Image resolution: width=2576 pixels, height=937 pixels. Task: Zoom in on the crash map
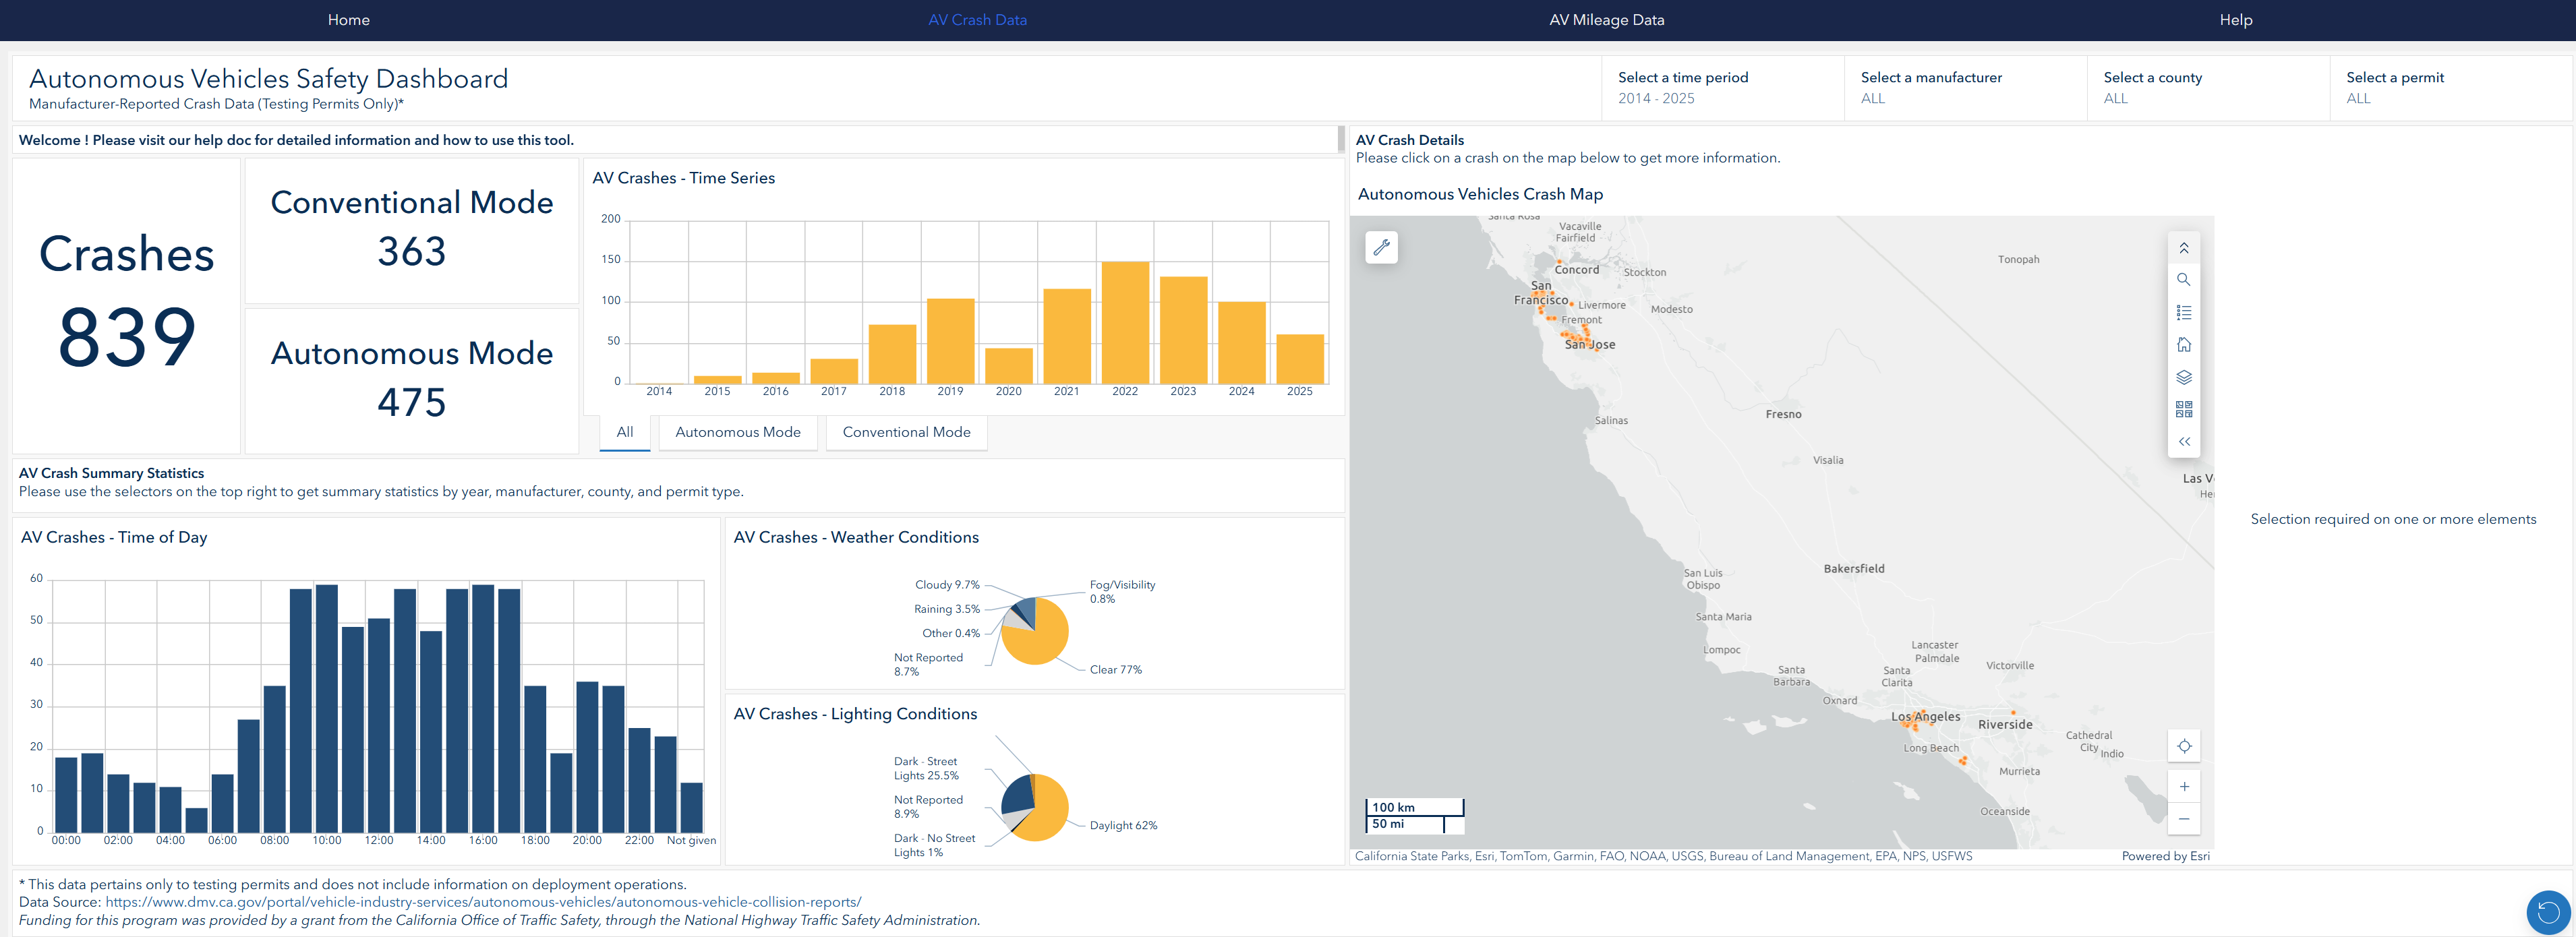pos(2184,786)
